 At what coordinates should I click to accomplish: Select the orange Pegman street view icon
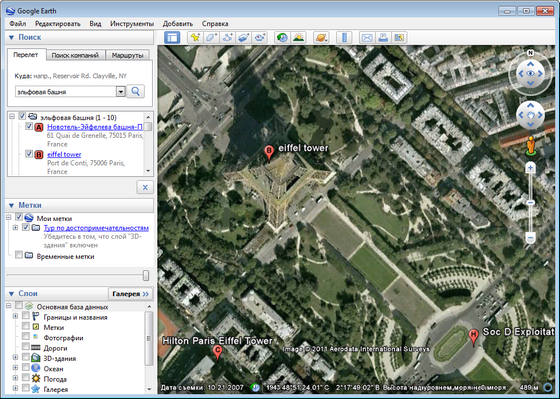531,145
